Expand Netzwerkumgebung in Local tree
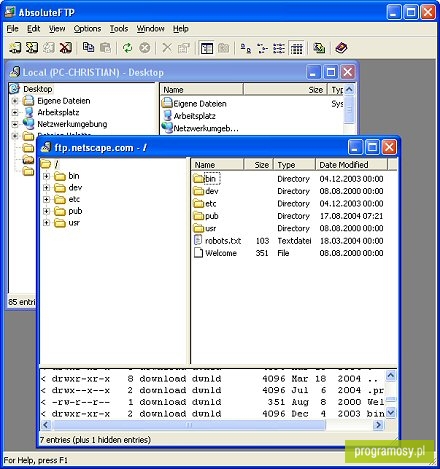Viewport: 440px width, 469px height. click(x=15, y=124)
